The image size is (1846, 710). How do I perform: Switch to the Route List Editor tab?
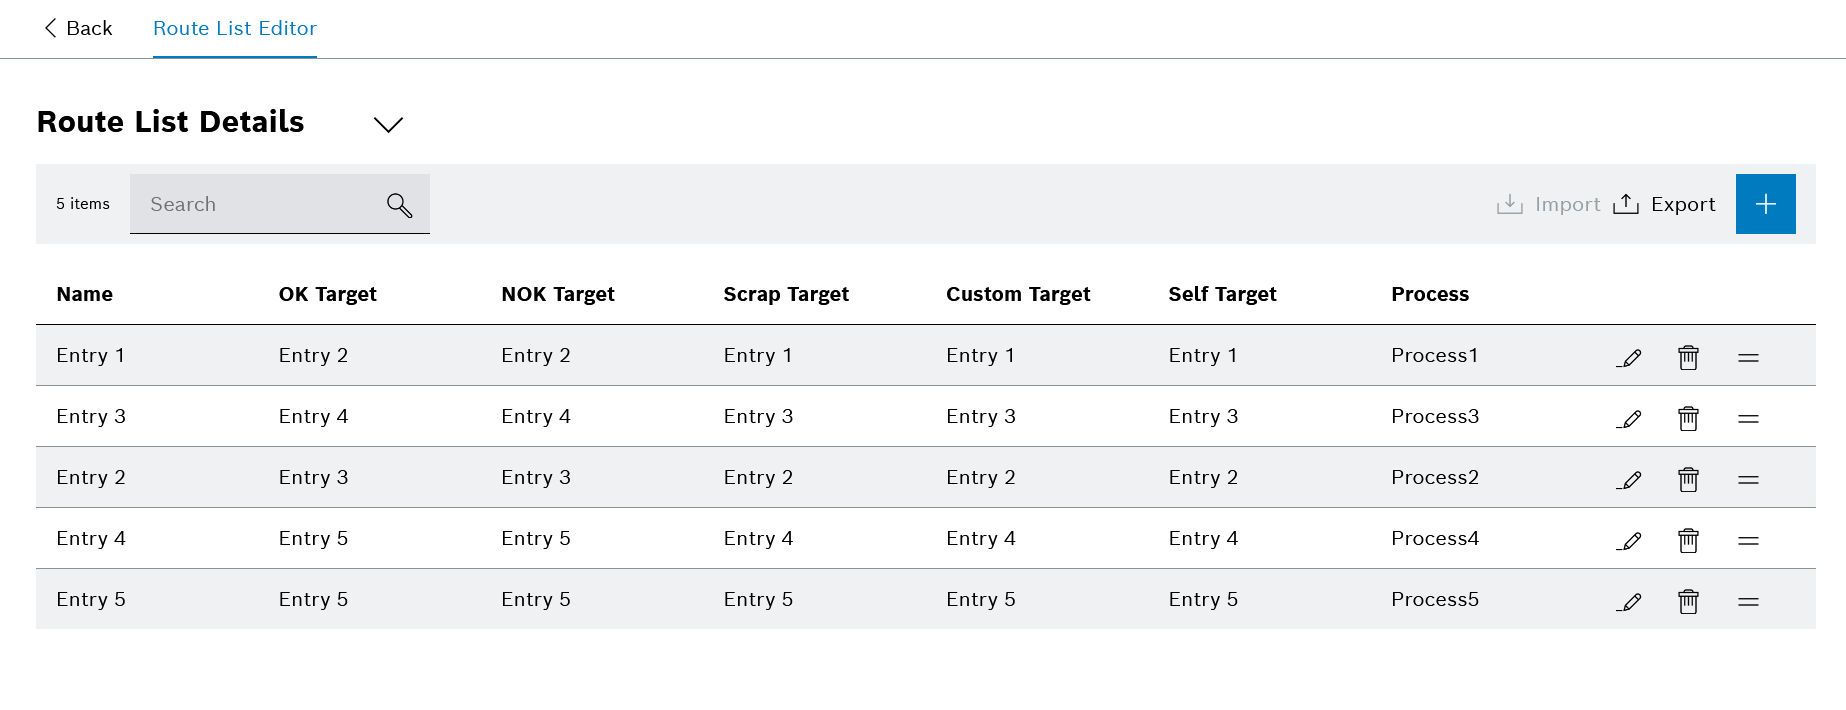point(234,28)
